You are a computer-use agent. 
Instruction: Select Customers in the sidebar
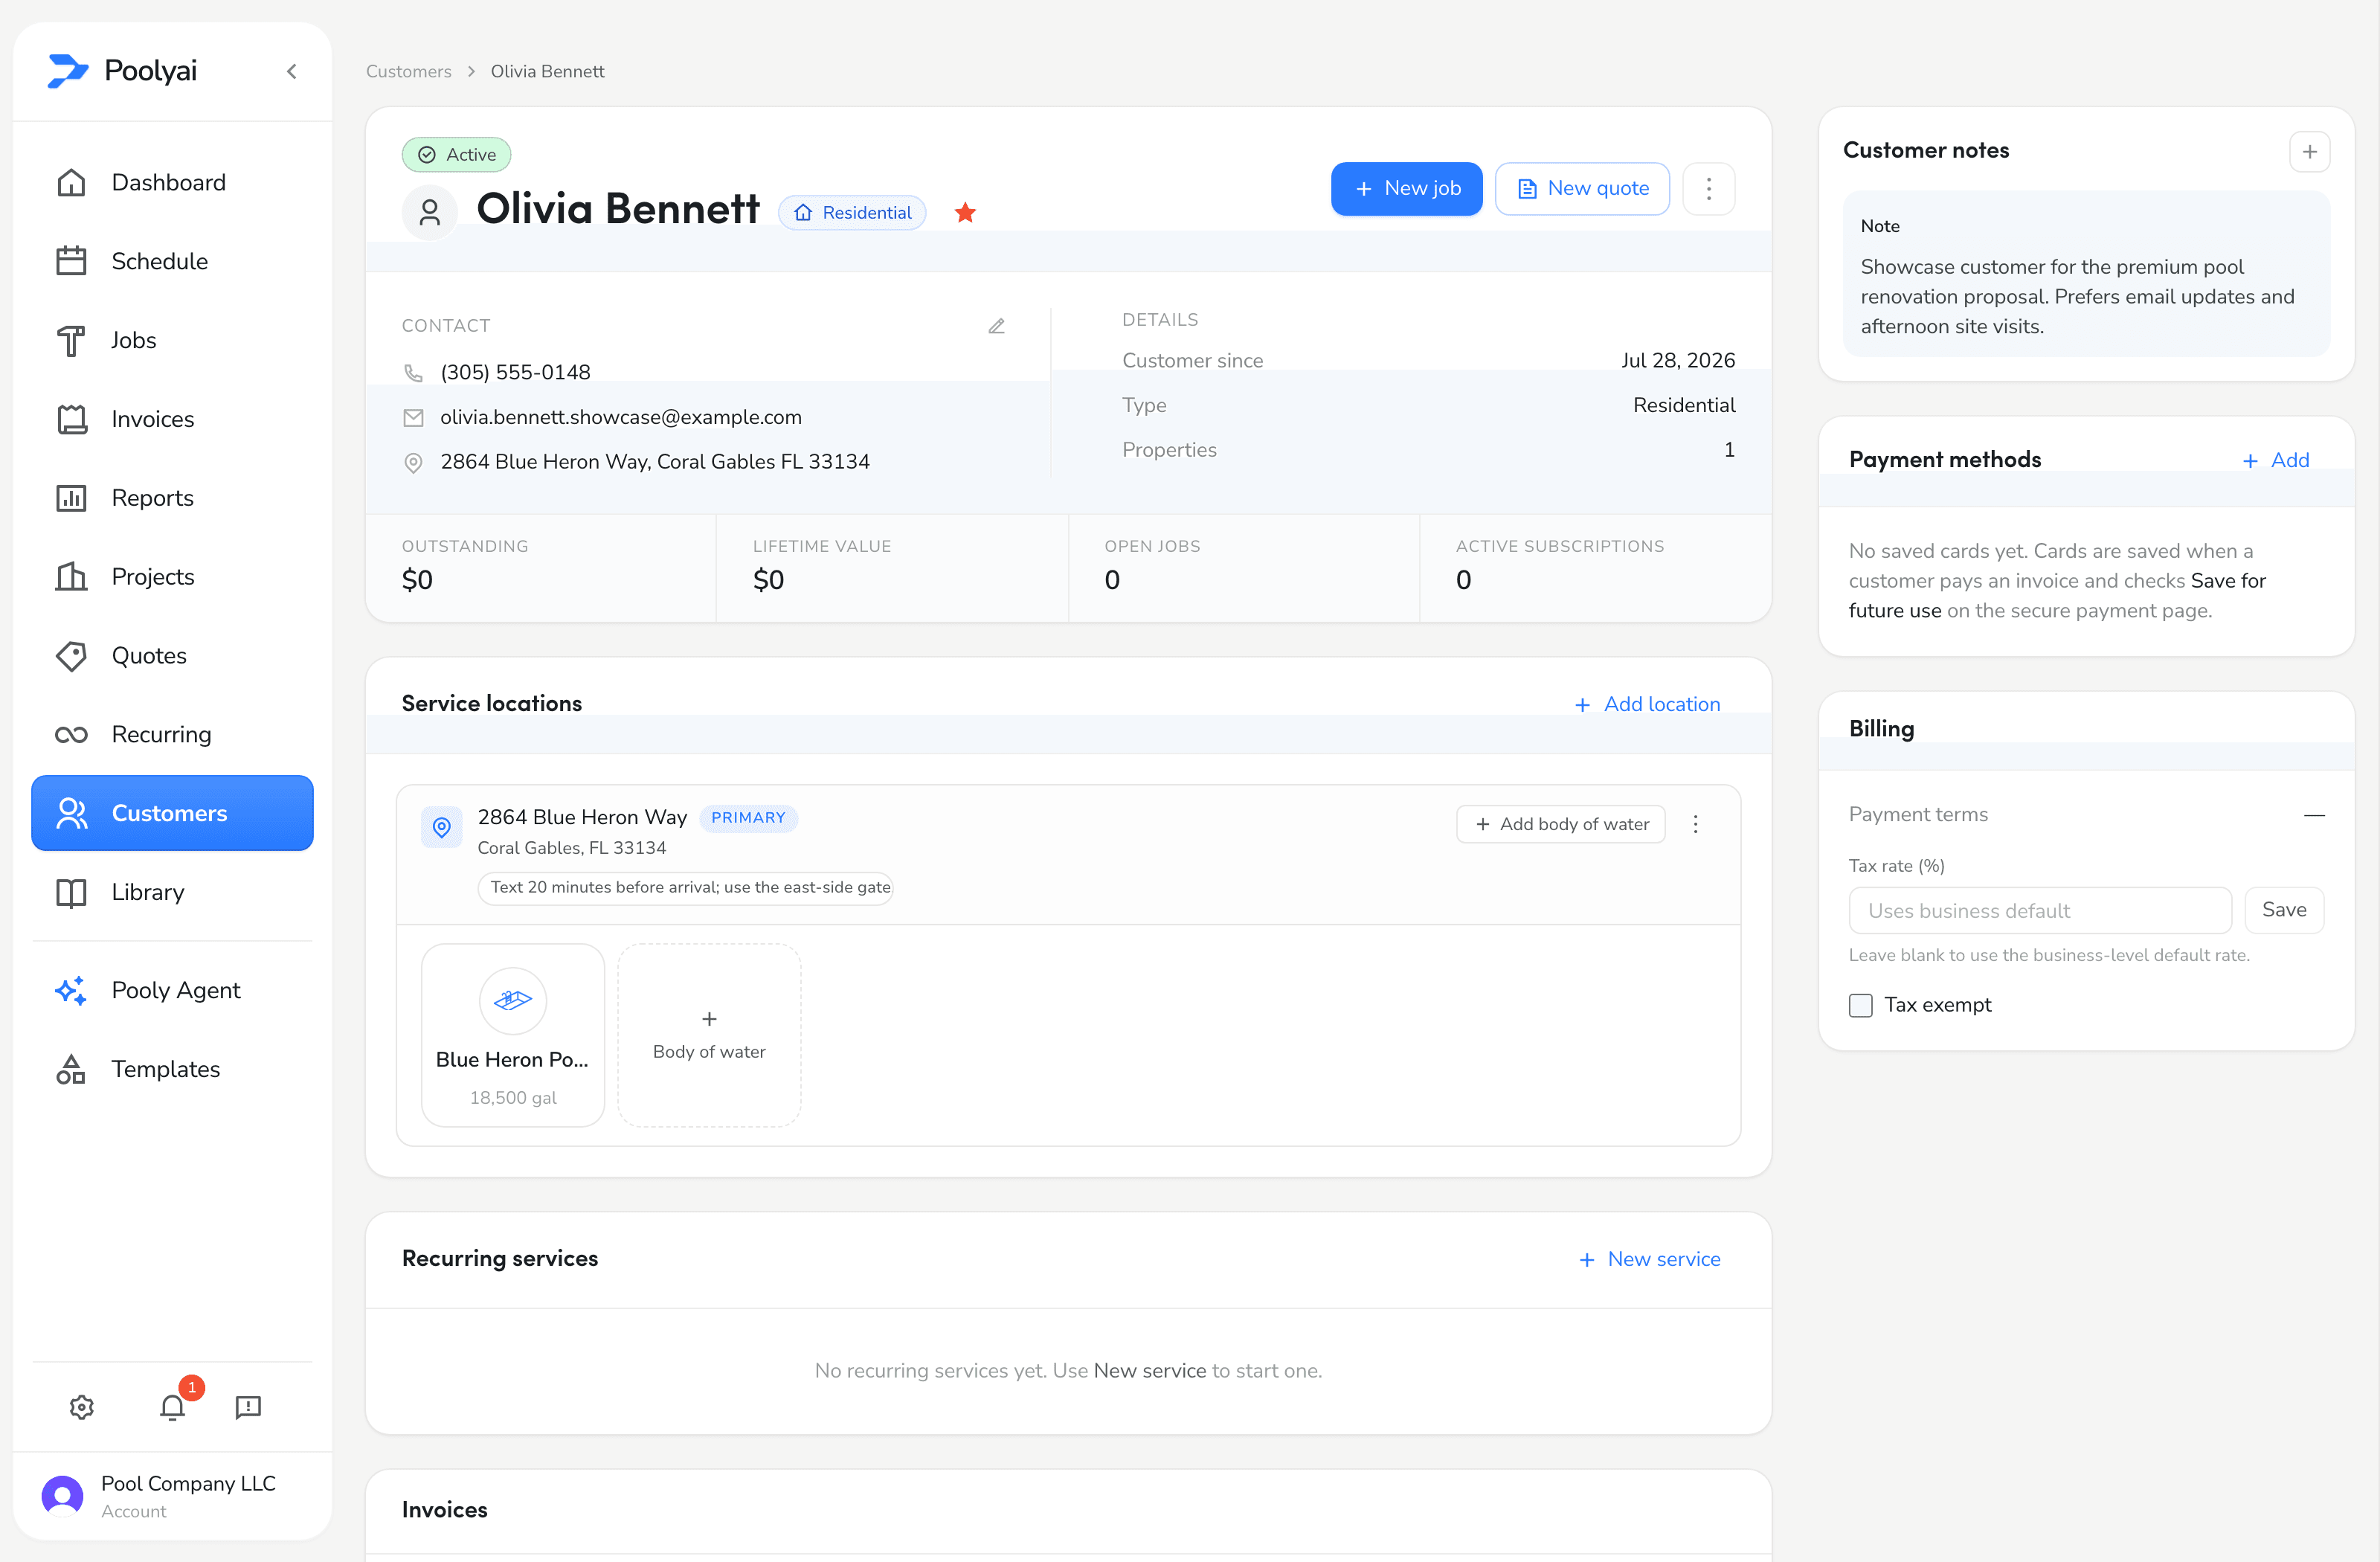[172, 813]
